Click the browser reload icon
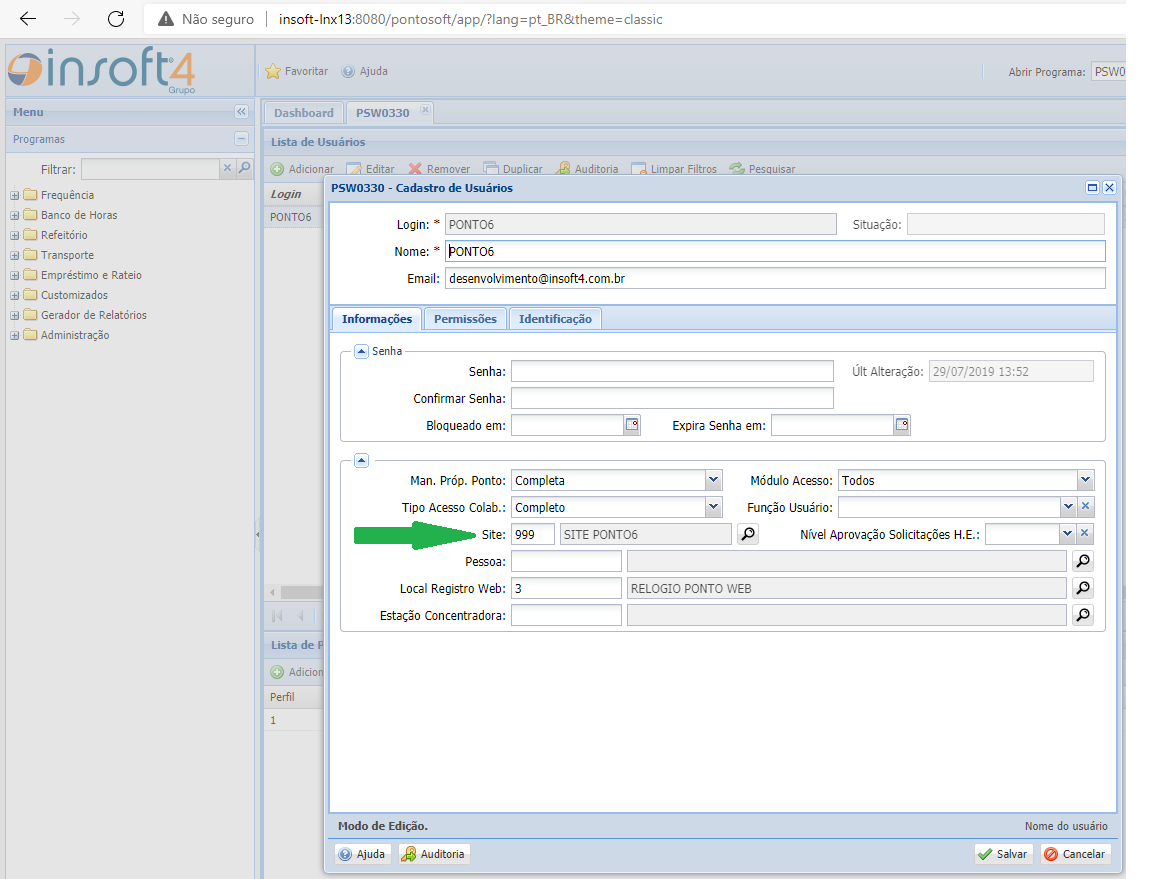Screen dimensions: 1152x879 (116, 19)
